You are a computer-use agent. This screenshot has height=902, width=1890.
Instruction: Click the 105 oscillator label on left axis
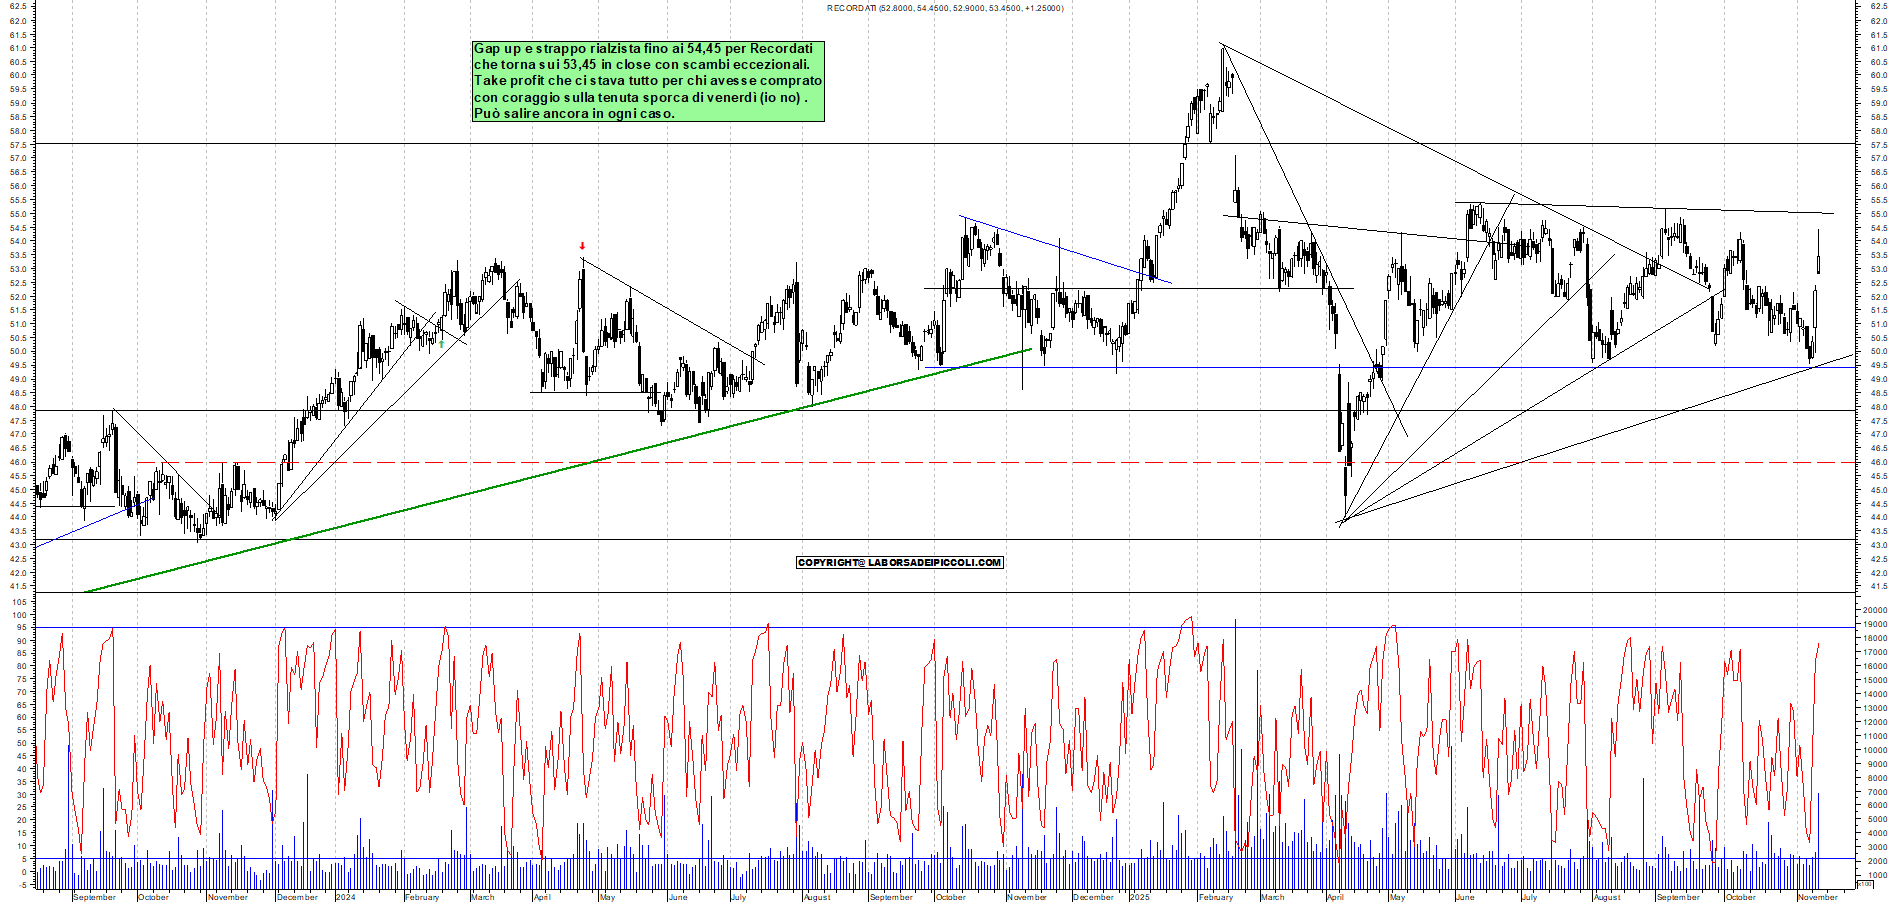(x=18, y=602)
